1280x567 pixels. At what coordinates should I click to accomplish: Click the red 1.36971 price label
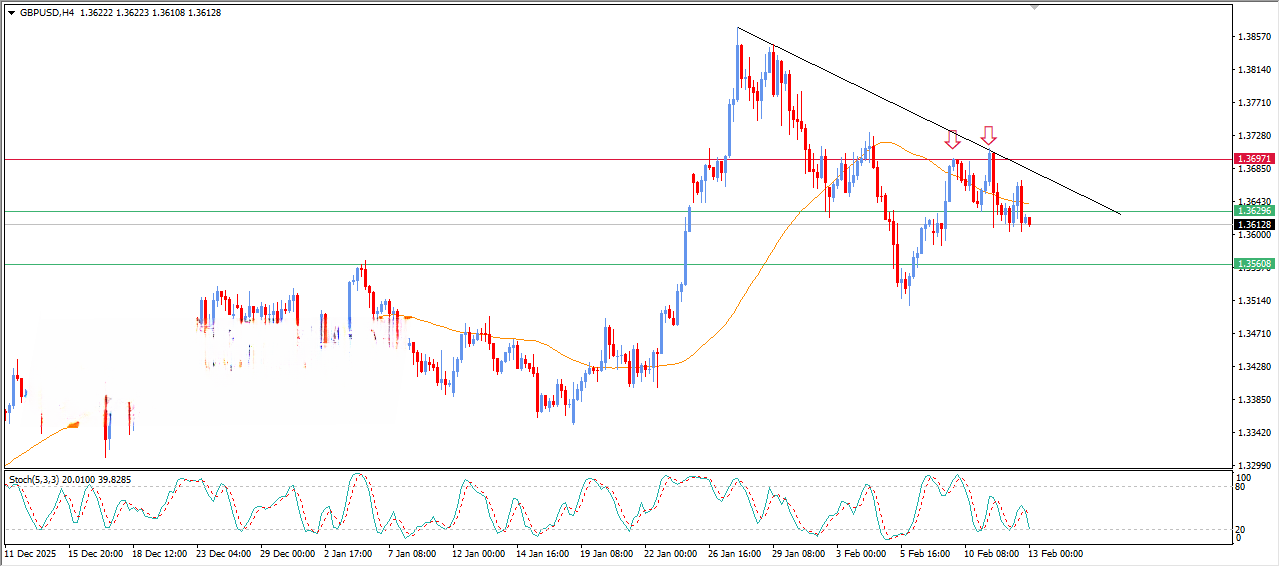(1253, 159)
